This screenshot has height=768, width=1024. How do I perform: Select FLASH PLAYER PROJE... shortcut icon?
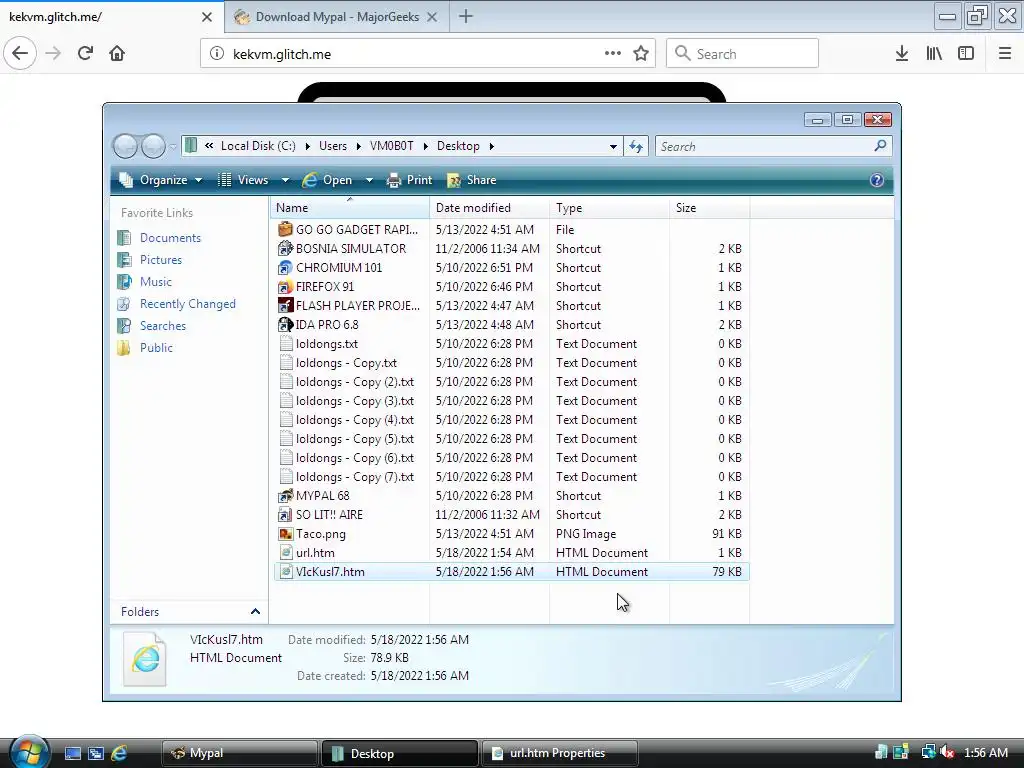285,306
